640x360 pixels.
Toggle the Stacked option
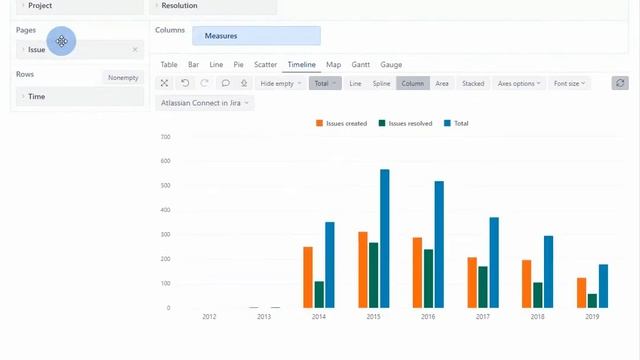tap(473, 83)
